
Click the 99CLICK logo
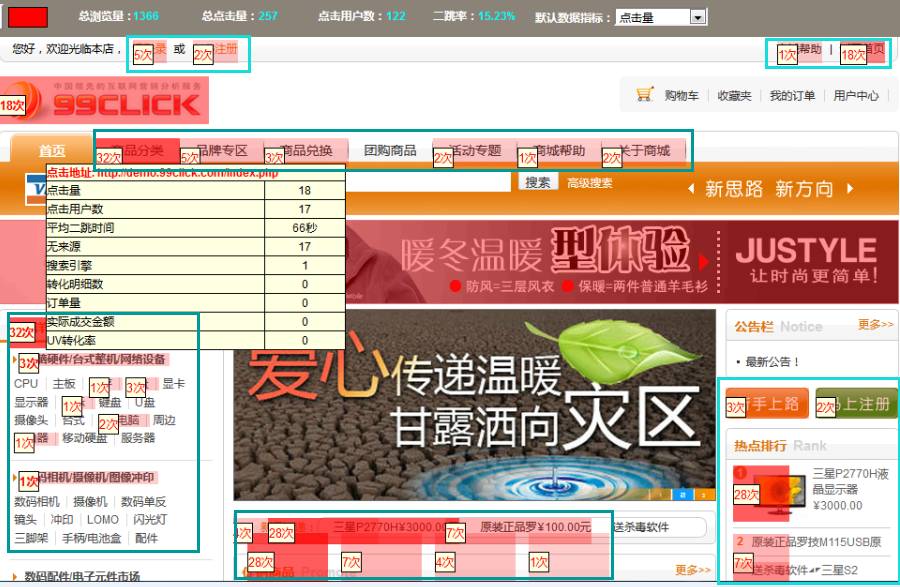click(104, 100)
